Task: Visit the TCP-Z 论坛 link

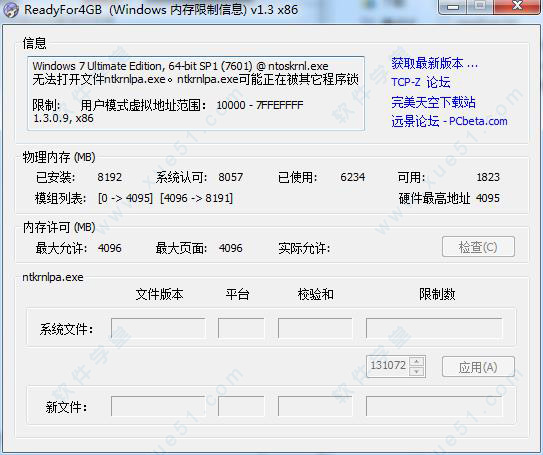Action: (x=420, y=82)
